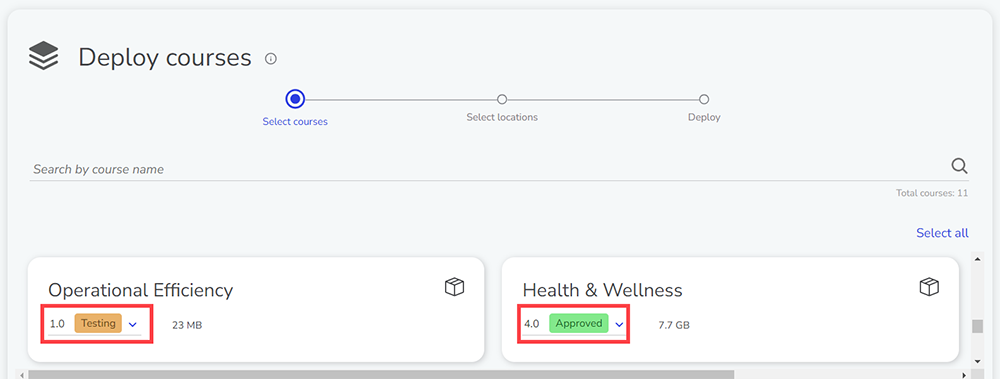This screenshot has height=379, width=1000.
Task: Go to the 'Deploy' step label
Action: click(x=704, y=117)
